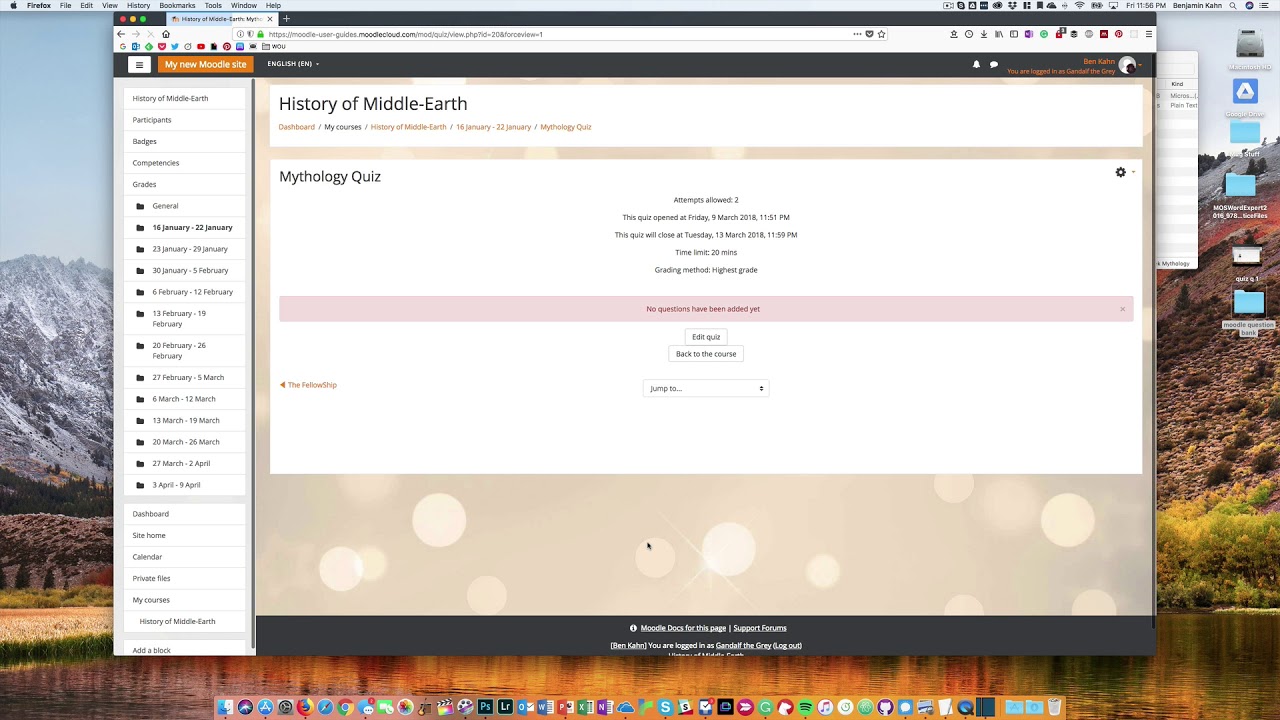Open the Tools menu in menu bar
Screen dimensions: 1280x720
point(213,5)
